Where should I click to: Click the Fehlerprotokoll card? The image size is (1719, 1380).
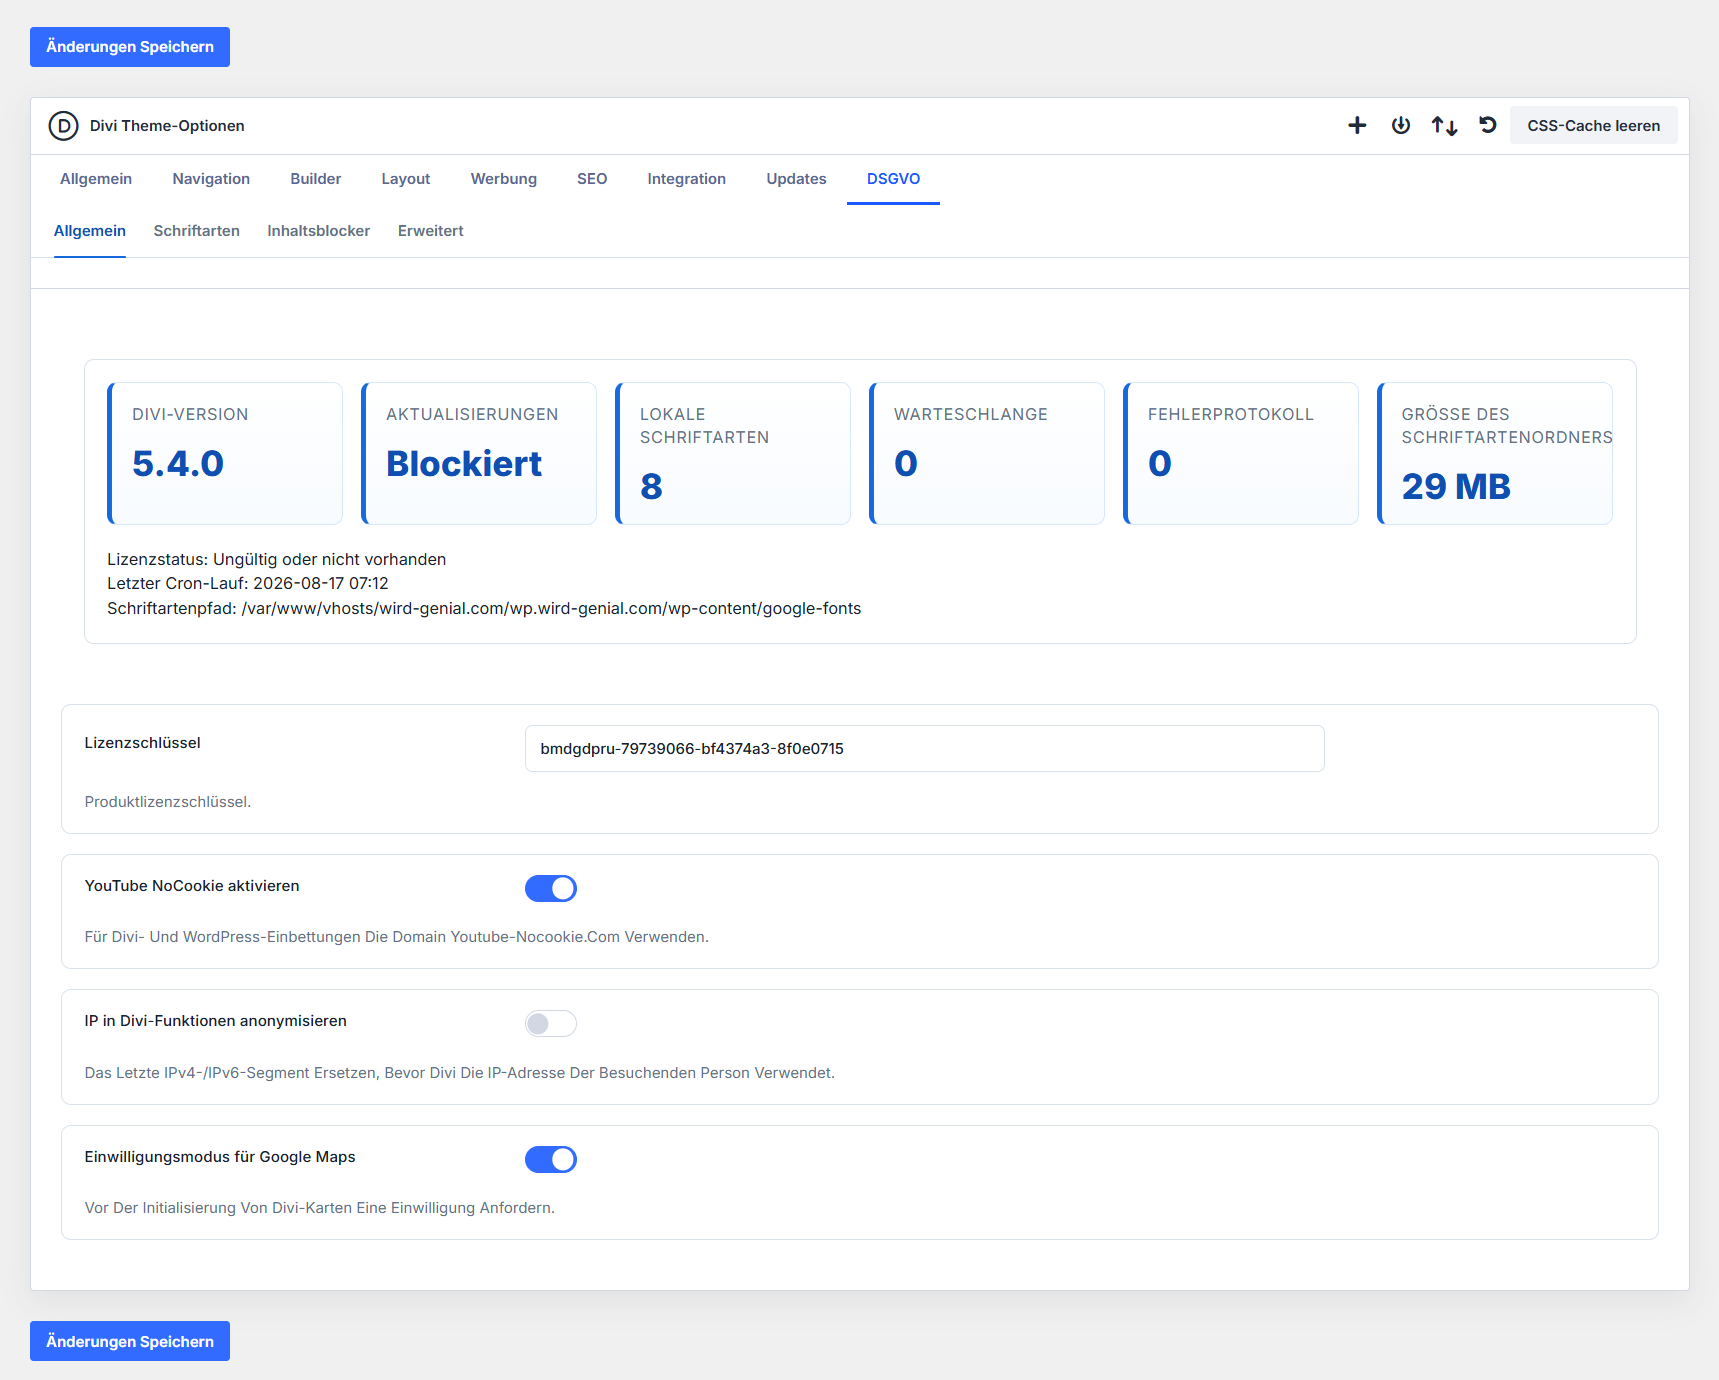pyautogui.click(x=1241, y=453)
